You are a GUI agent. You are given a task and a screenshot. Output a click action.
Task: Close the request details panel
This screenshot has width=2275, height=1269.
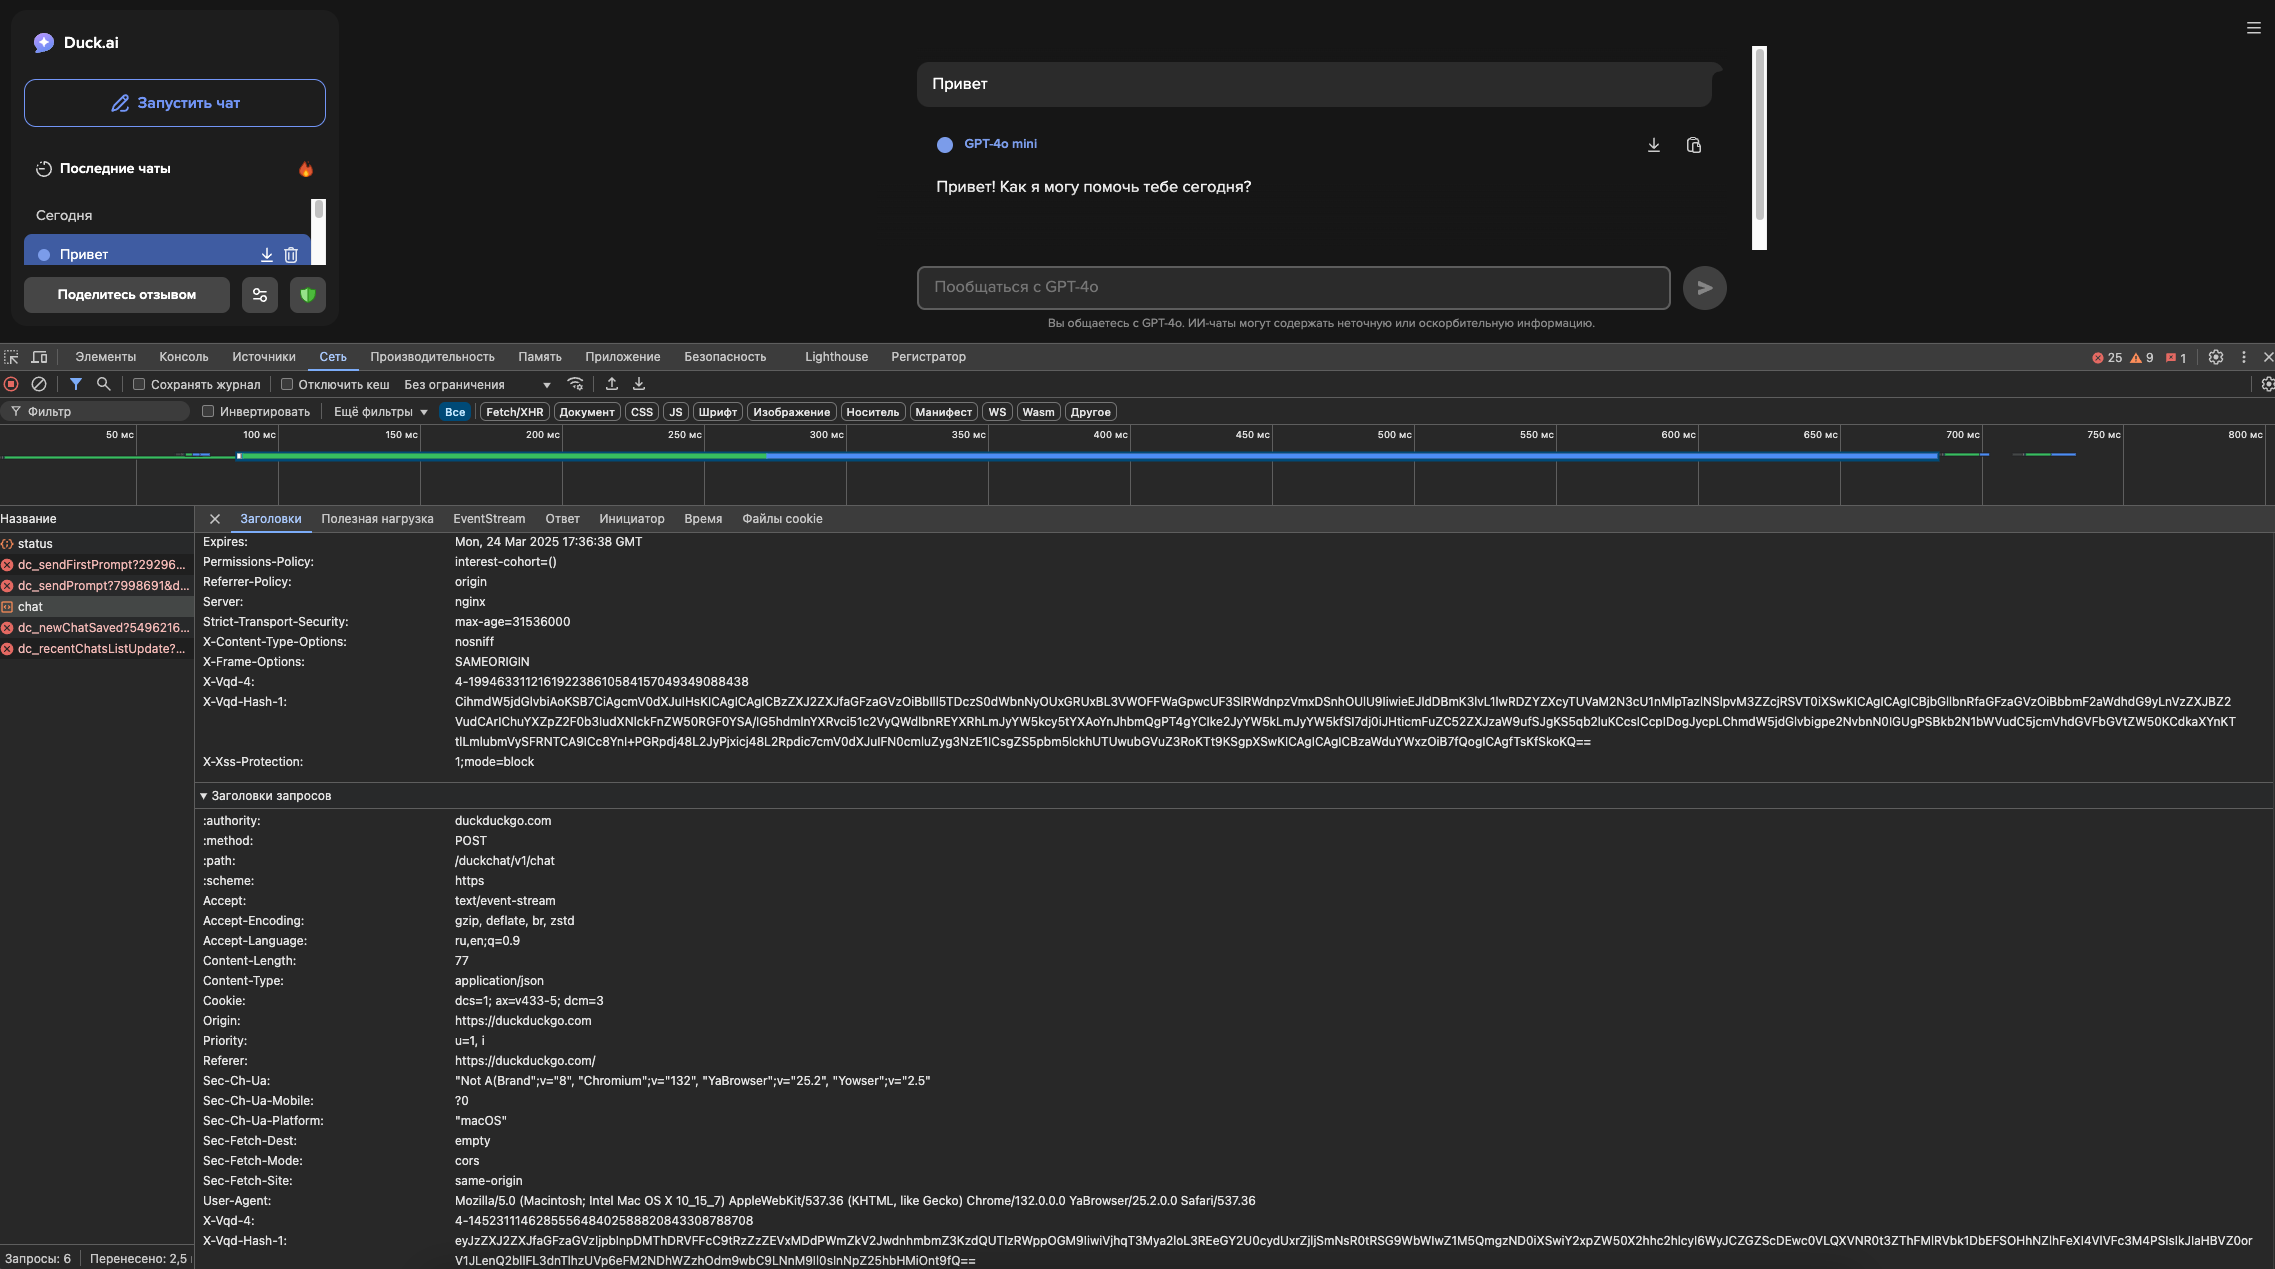[x=215, y=519]
